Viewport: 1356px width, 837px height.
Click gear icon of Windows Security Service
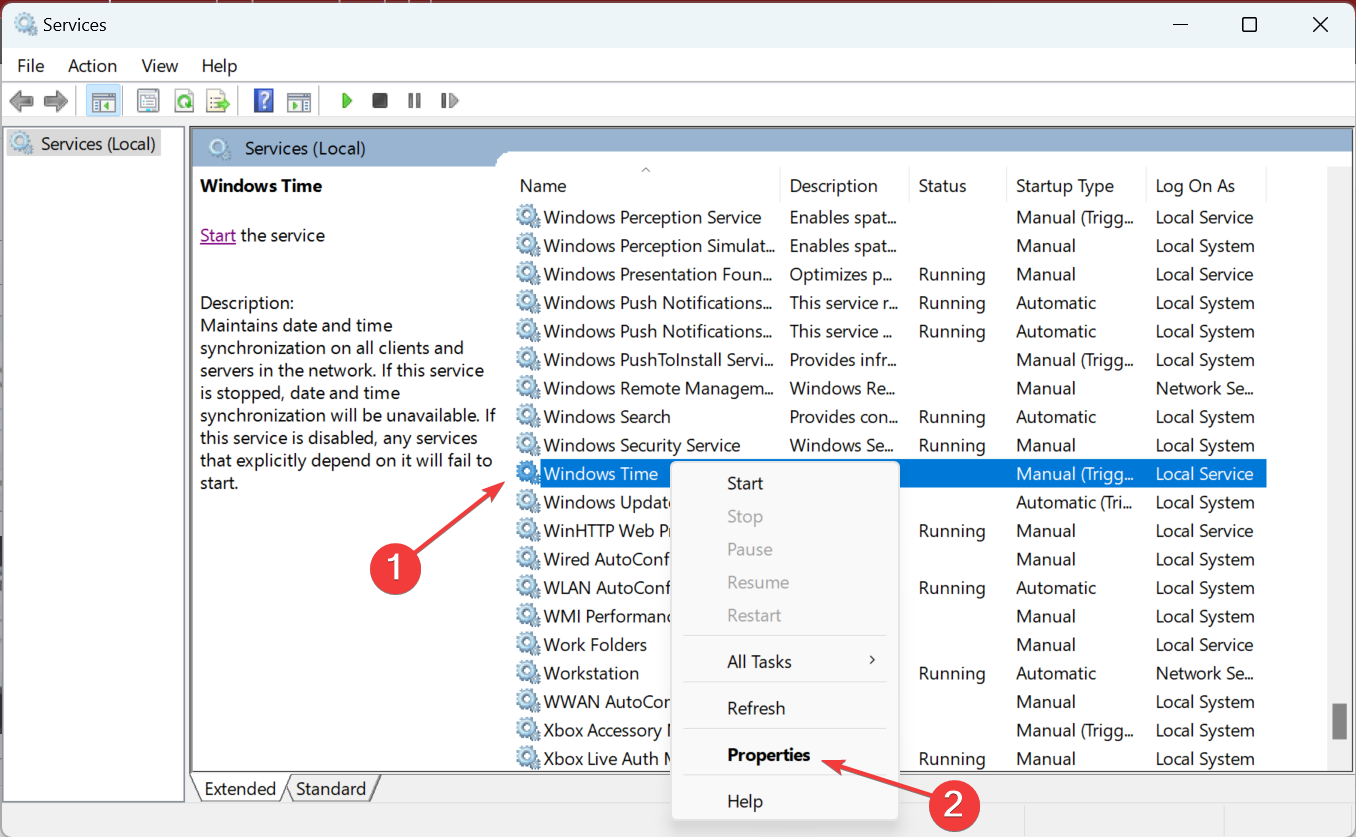pos(527,445)
